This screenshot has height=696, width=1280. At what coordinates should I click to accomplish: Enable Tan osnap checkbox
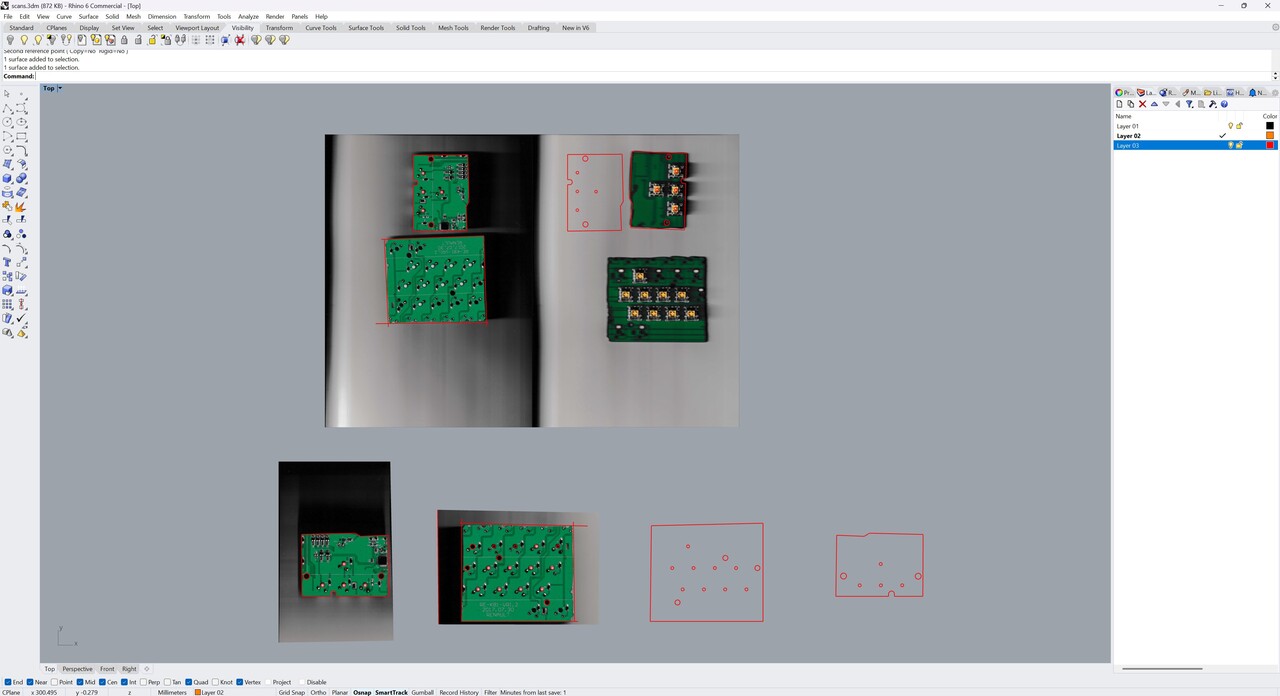pos(168,682)
